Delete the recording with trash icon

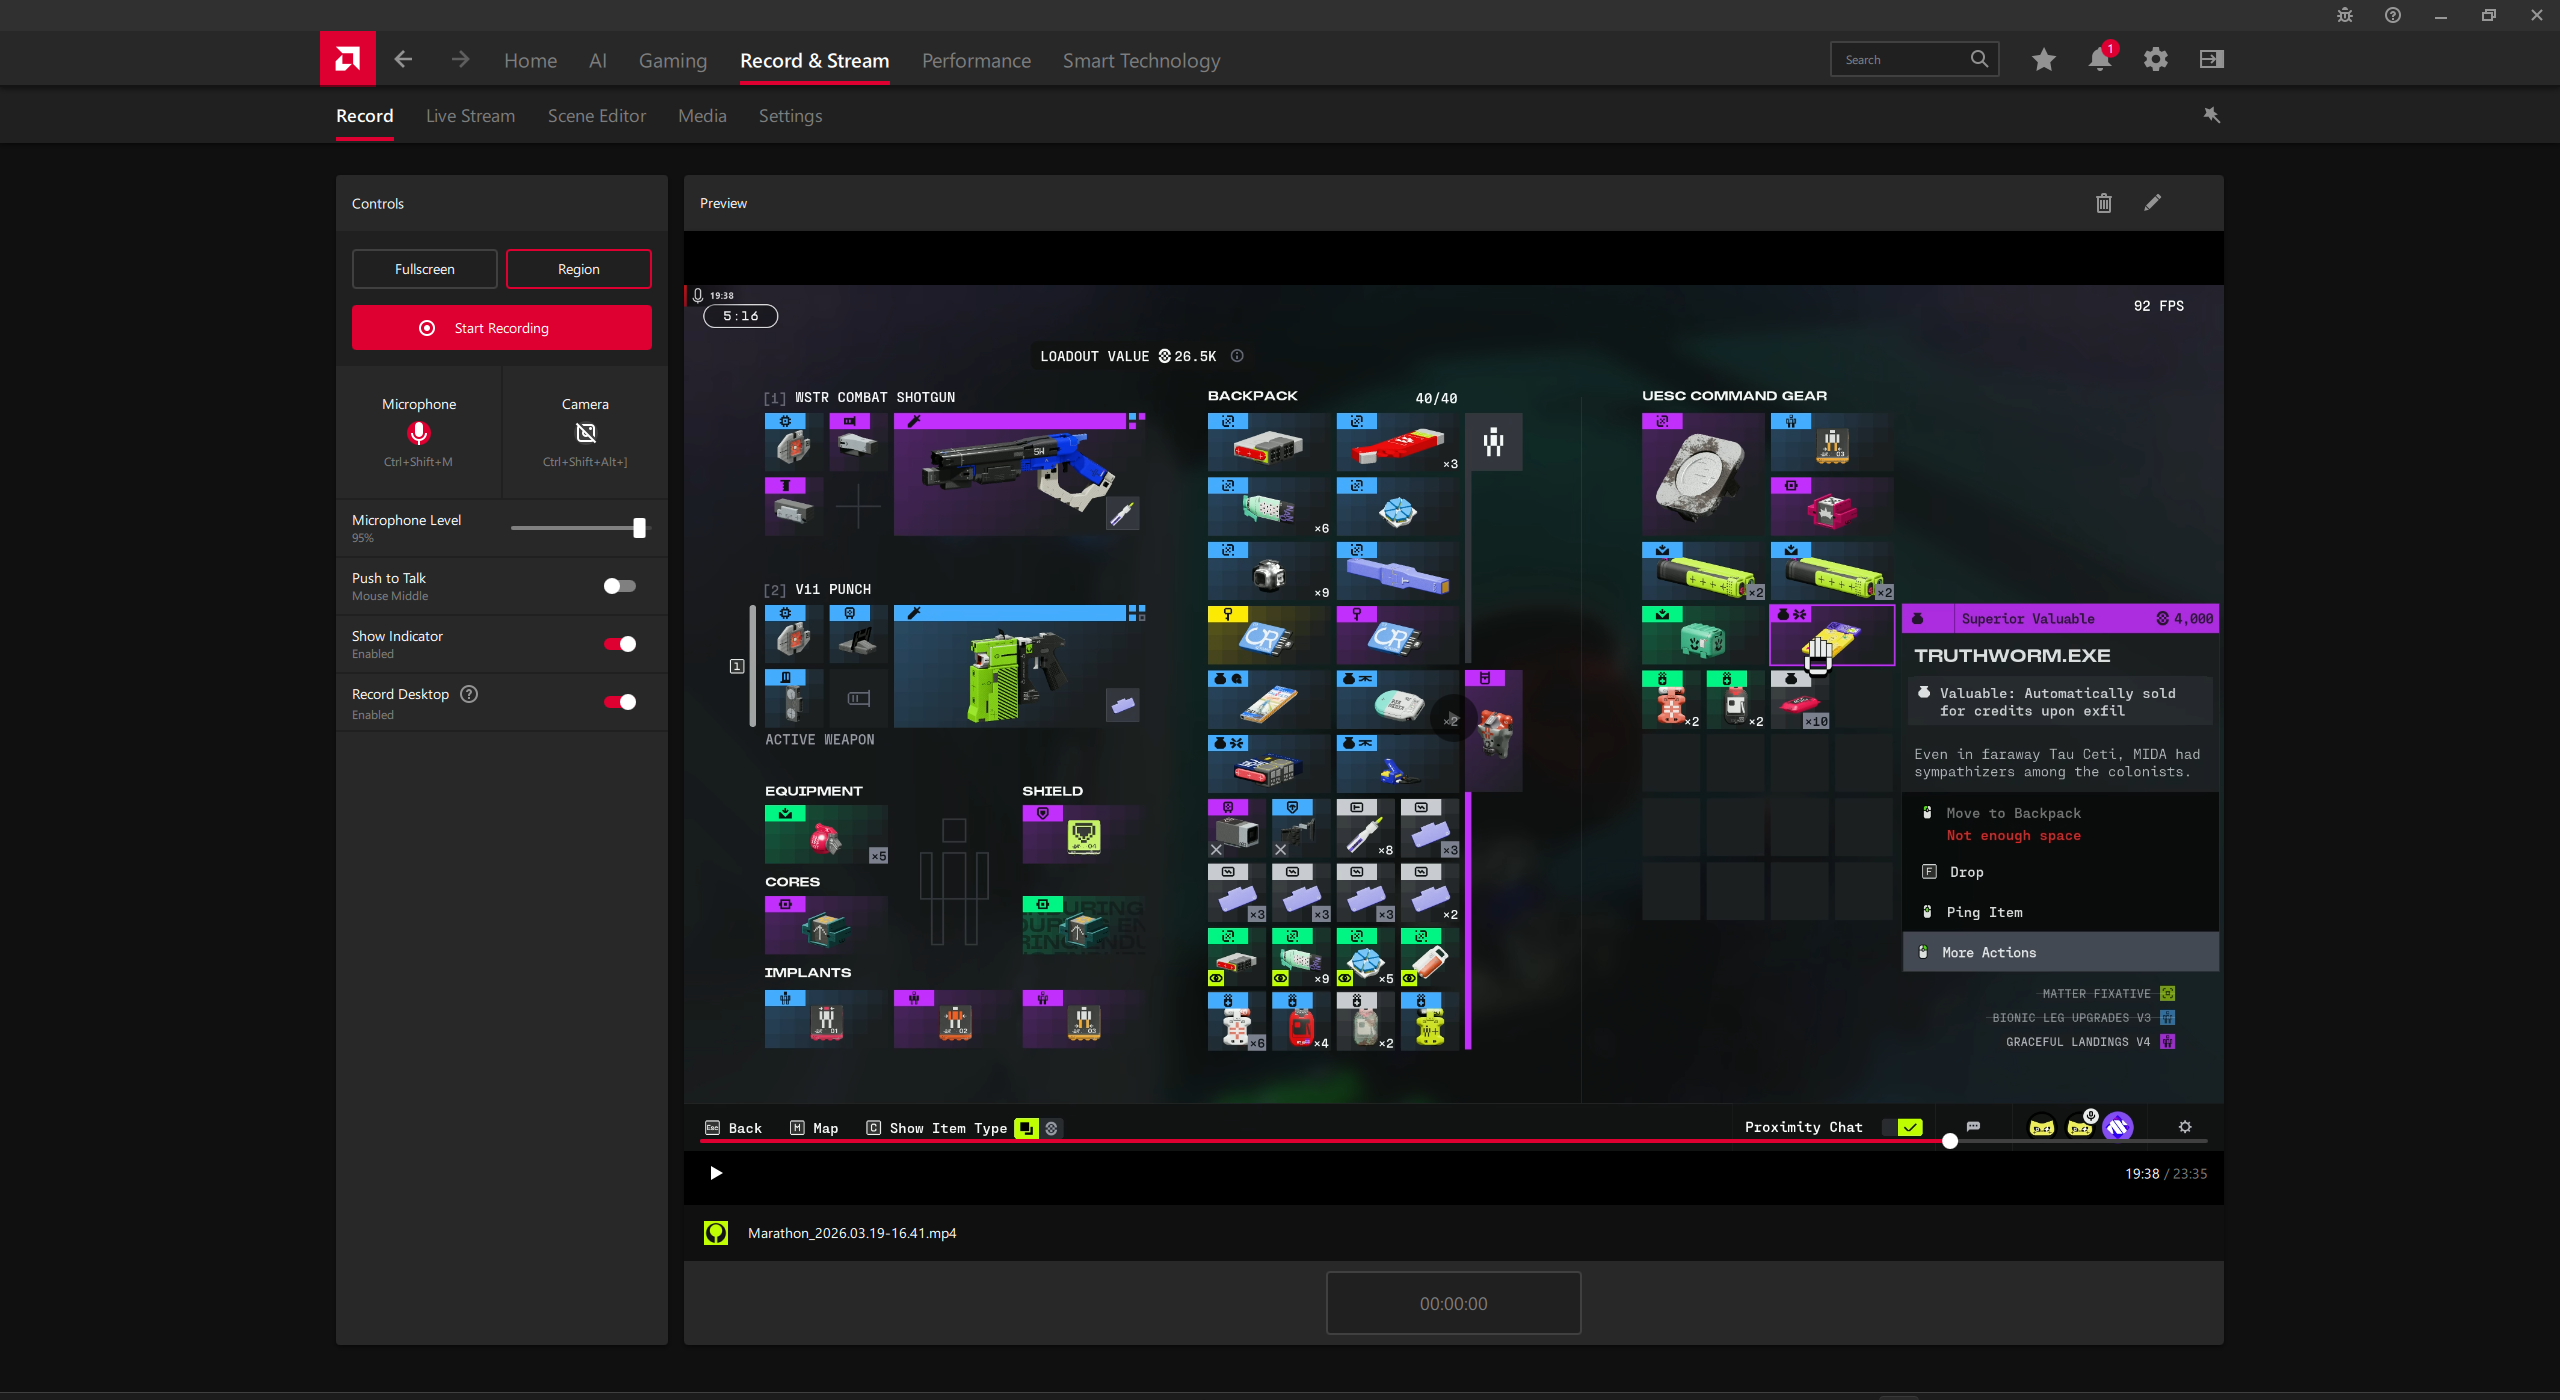coord(2104,203)
